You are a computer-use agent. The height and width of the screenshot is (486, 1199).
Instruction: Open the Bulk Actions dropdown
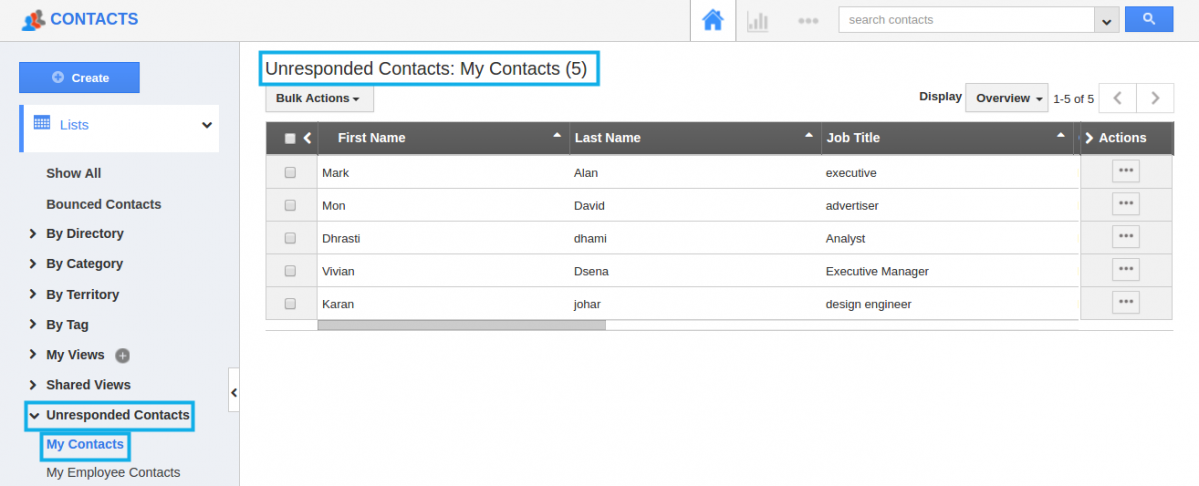coord(319,99)
